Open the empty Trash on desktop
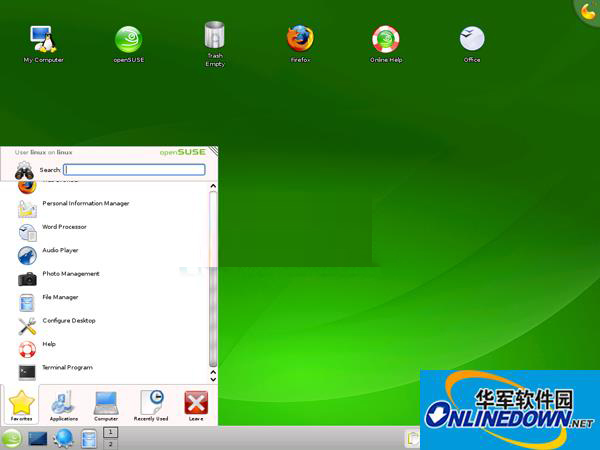The image size is (600, 450). [x=214, y=40]
